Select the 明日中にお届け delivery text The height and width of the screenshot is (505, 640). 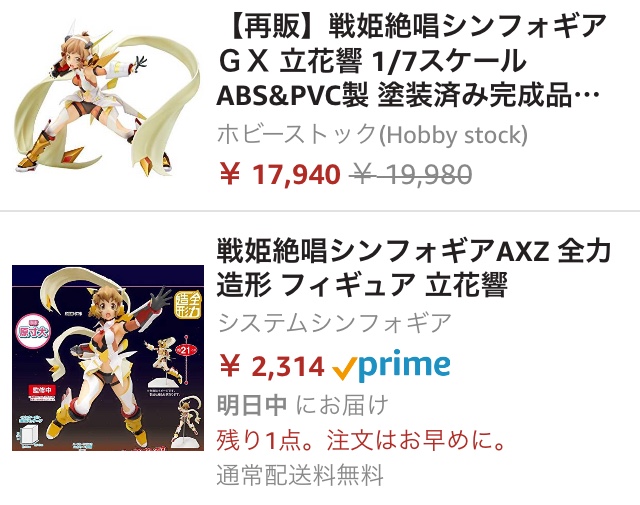tap(302, 405)
